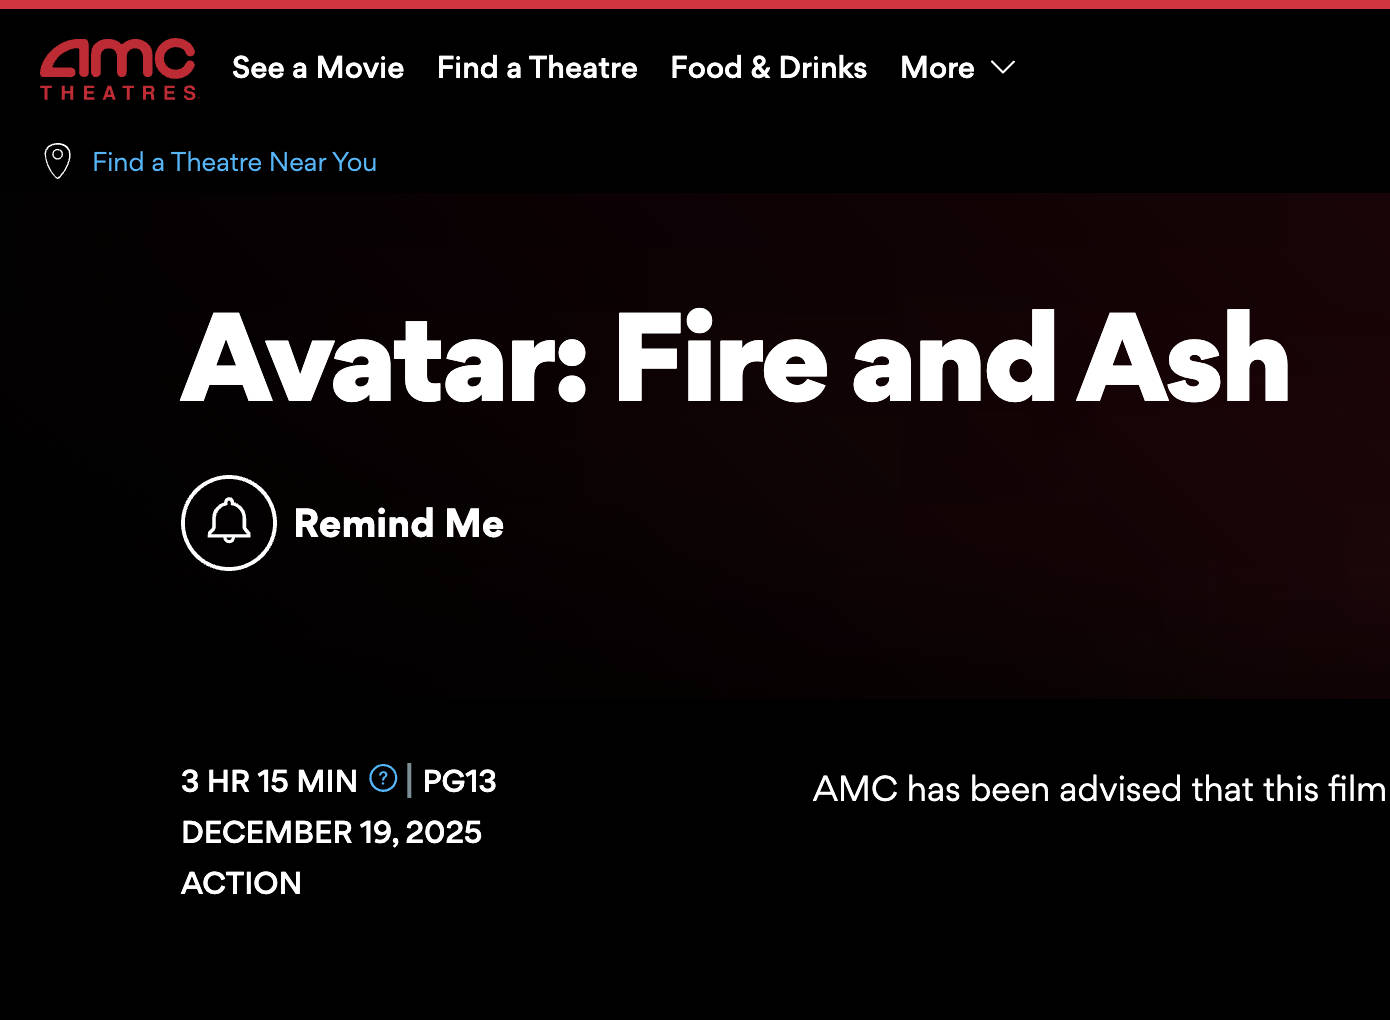The height and width of the screenshot is (1020, 1390).
Task: Click the AMC Theatres logo
Action: 118,60
